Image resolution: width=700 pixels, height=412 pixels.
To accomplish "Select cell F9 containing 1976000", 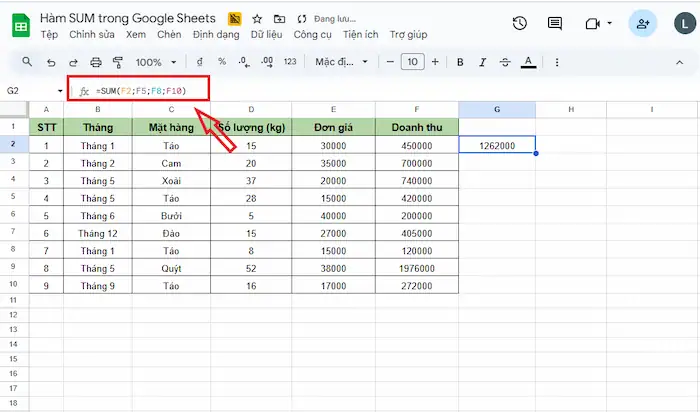I will (x=417, y=268).
